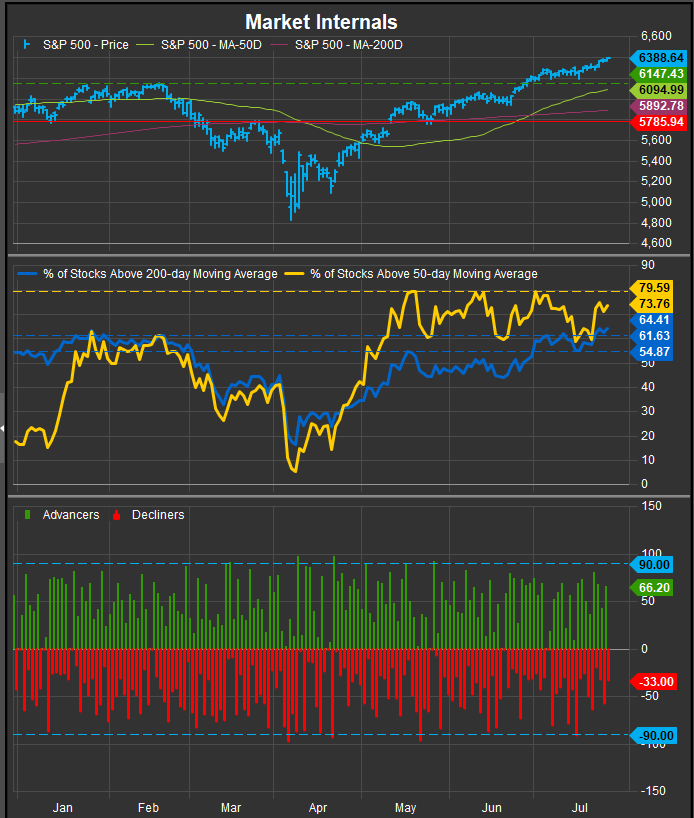The width and height of the screenshot is (694, 818).
Task: Select the red 5785.94 value label
Action: pos(657,122)
